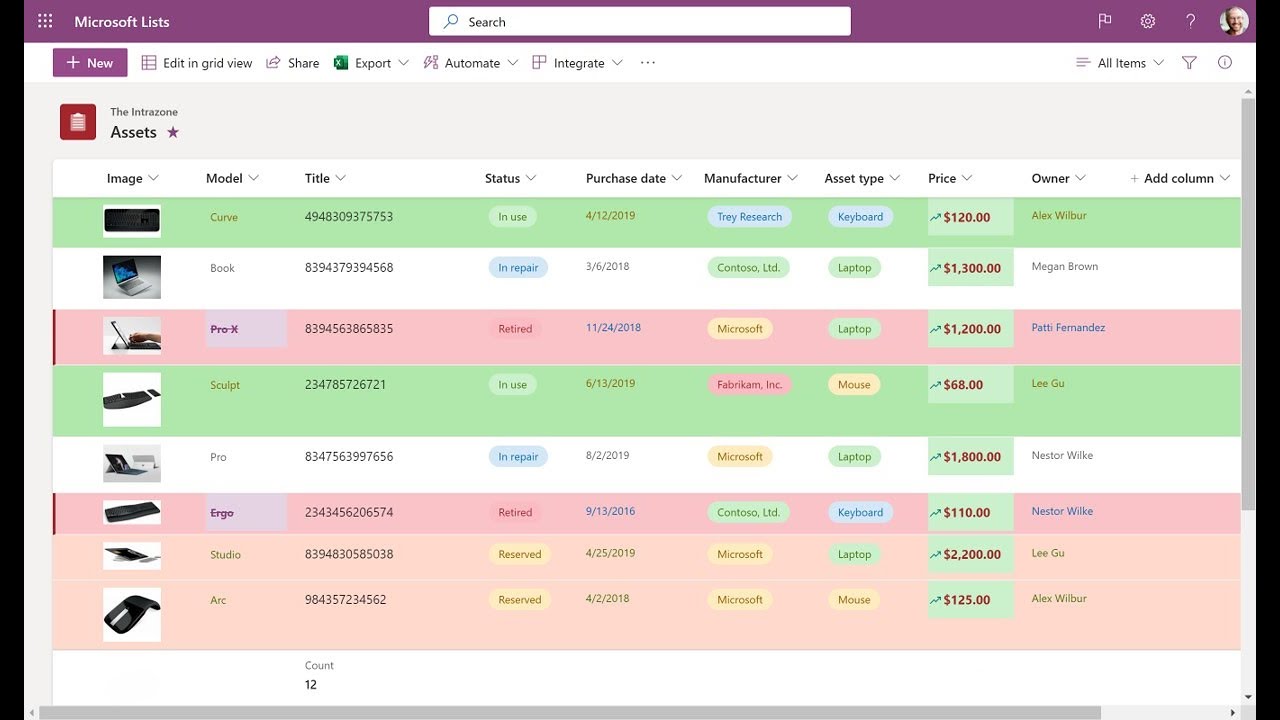
Task: Click the Fabrikam, Inc. manufacturer pill
Action: (x=749, y=385)
